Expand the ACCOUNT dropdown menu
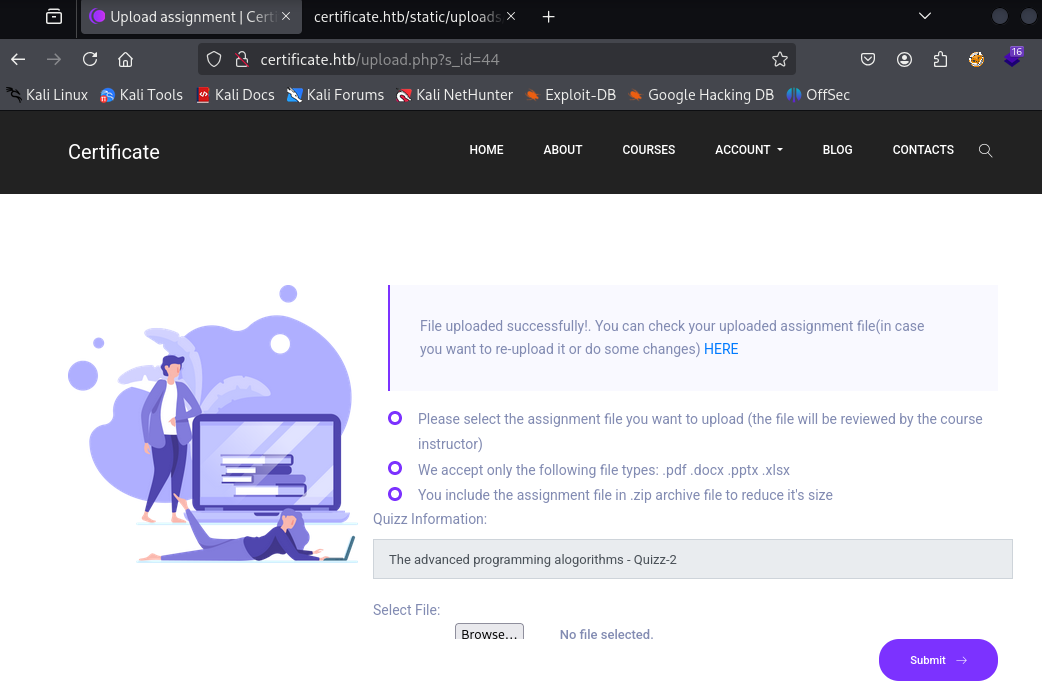The width and height of the screenshot is (1042, 691). click(748, 150)
